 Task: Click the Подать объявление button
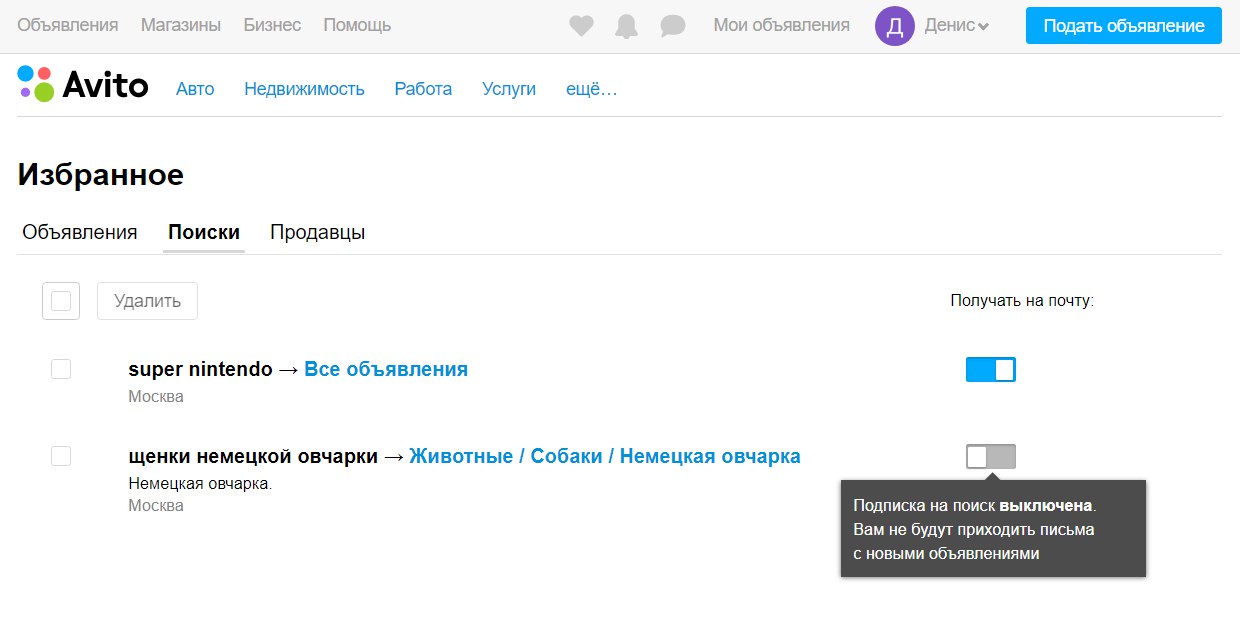click(1124, 26)
